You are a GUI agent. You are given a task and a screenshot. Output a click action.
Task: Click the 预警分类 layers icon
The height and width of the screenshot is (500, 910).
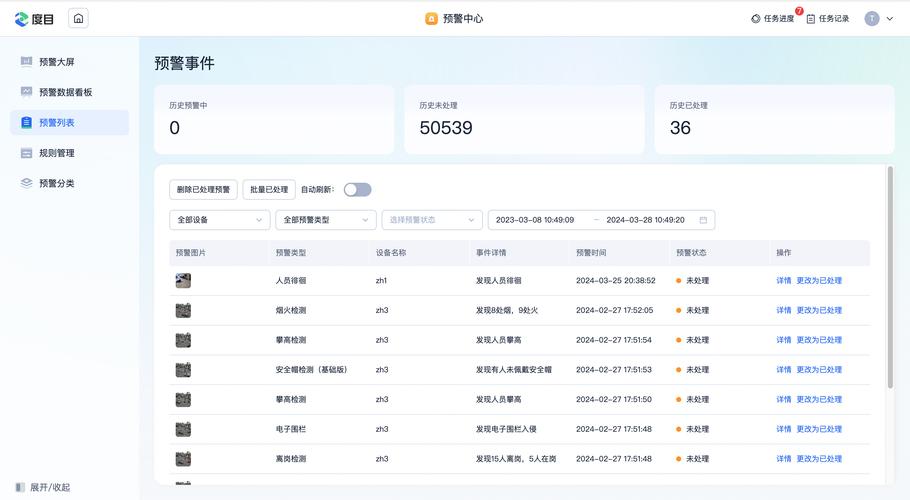[x=27, y=183]
